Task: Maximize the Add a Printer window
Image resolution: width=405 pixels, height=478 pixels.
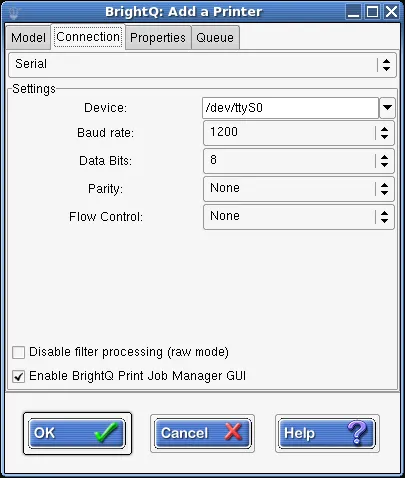Action: (x=372, y=12)
